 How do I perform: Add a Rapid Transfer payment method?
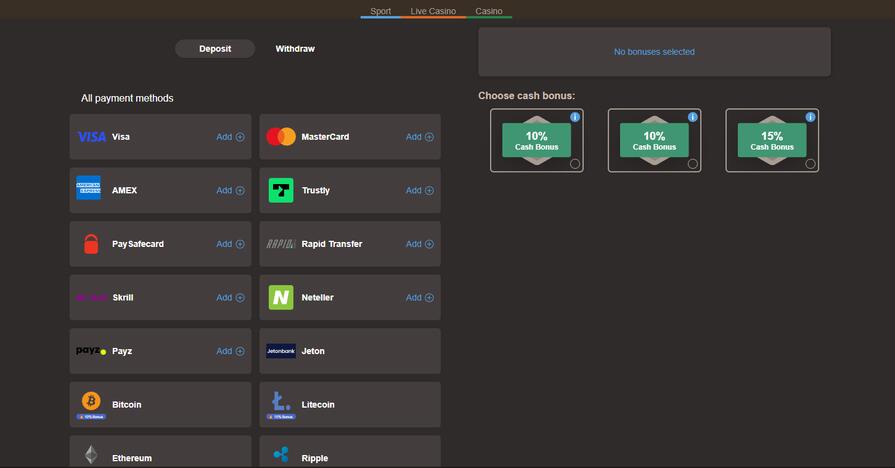click(420, 244)
